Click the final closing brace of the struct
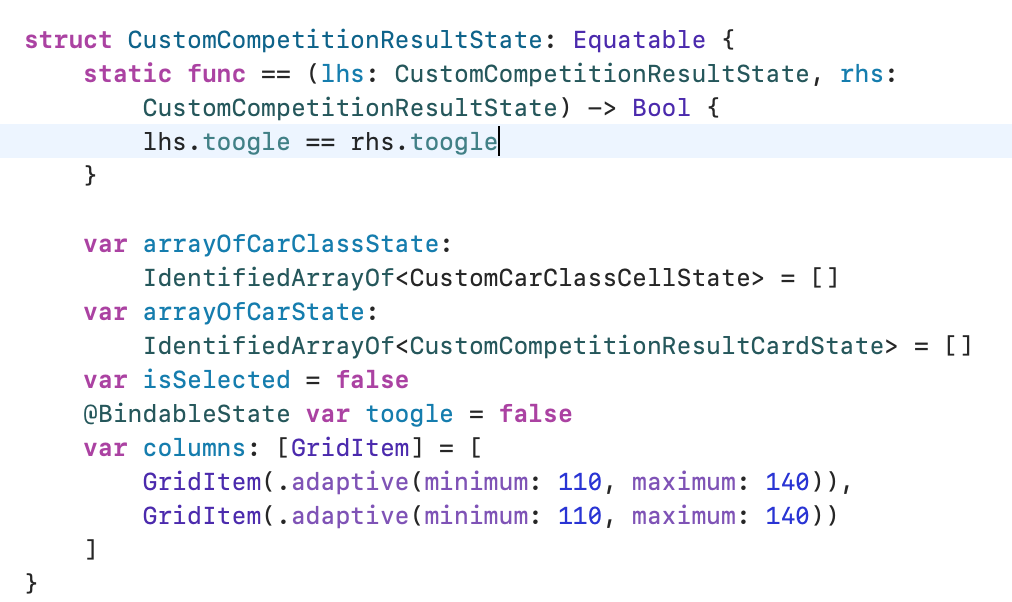The height and width of the screenshot is (602, 1012). tap(31, 583)
